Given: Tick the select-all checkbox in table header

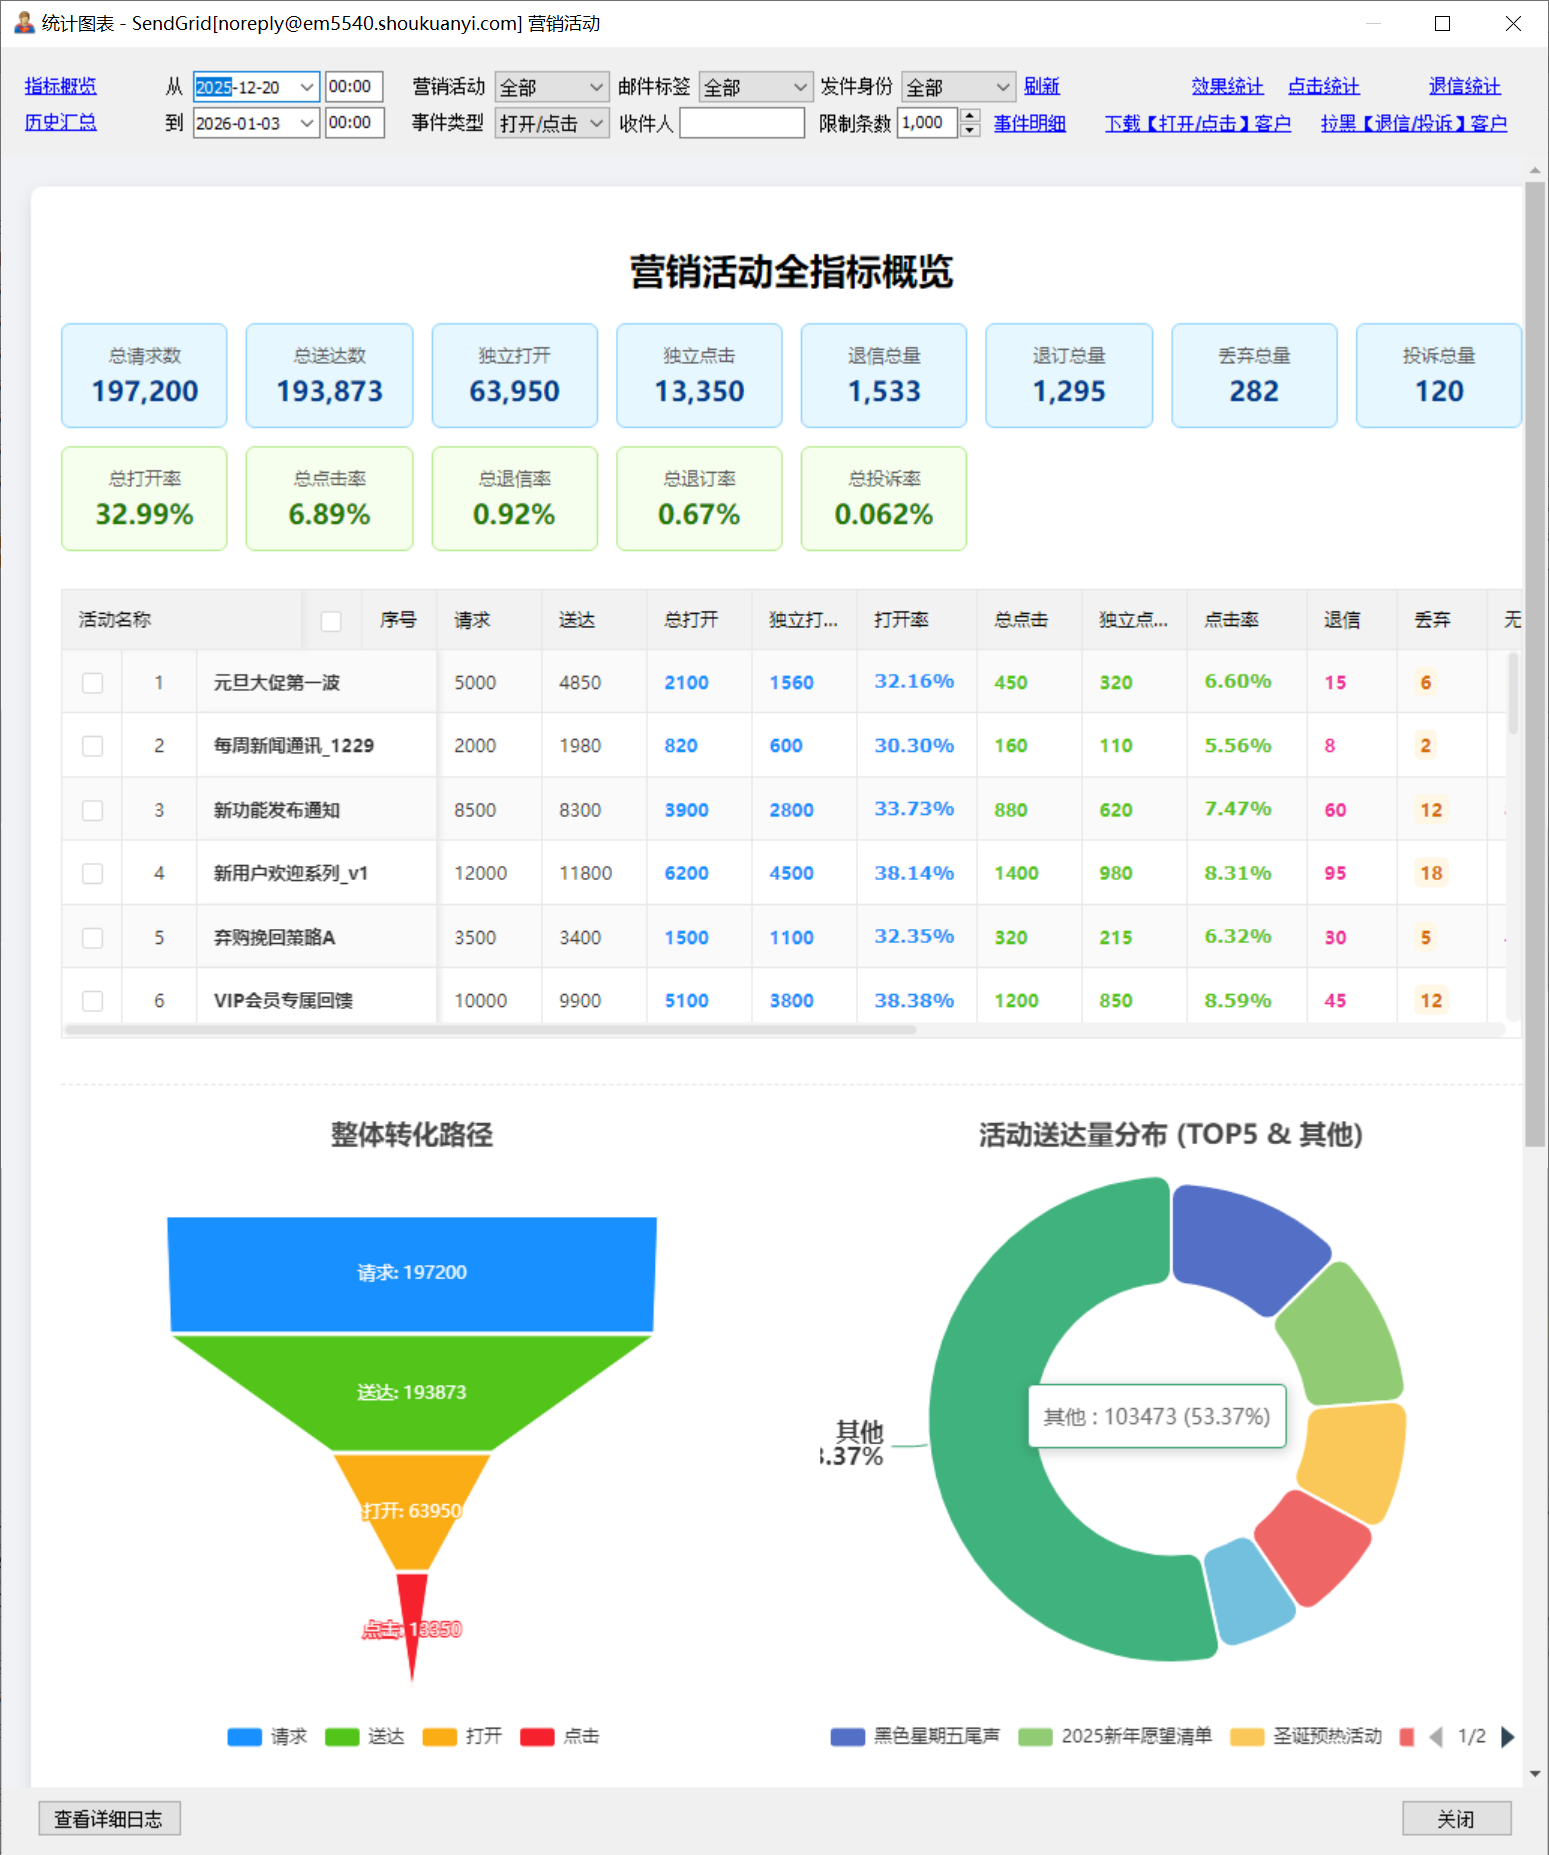Looking at the screenshot, I should (331, 621).
